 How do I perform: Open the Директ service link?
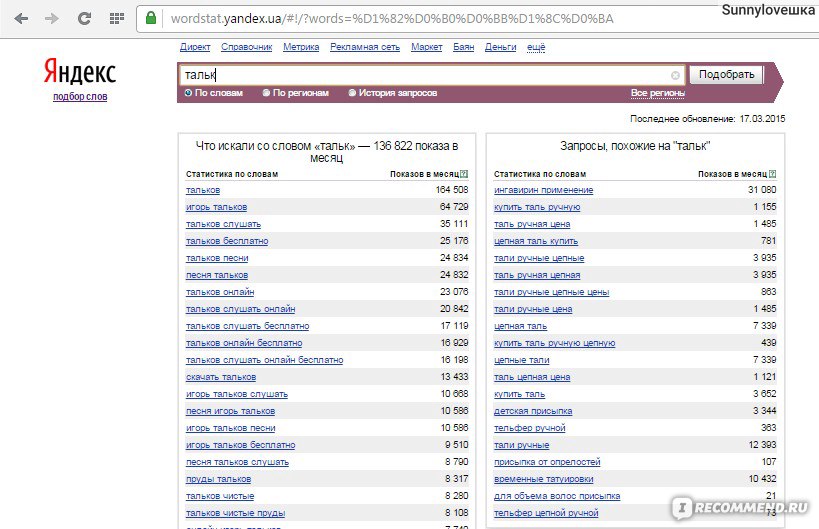(x=195, y=47)
